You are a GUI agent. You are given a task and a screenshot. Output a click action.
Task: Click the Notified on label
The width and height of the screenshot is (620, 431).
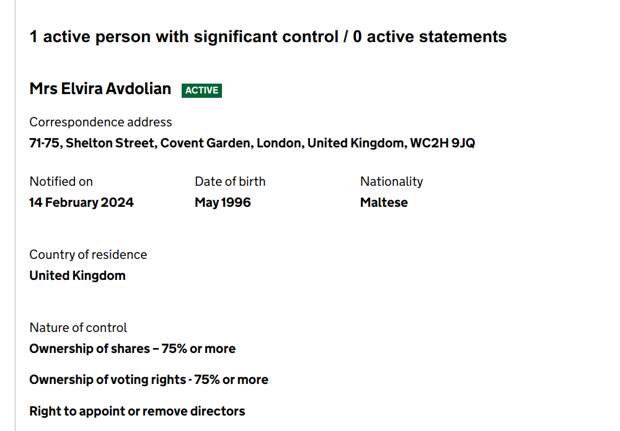tap(61, 181)
